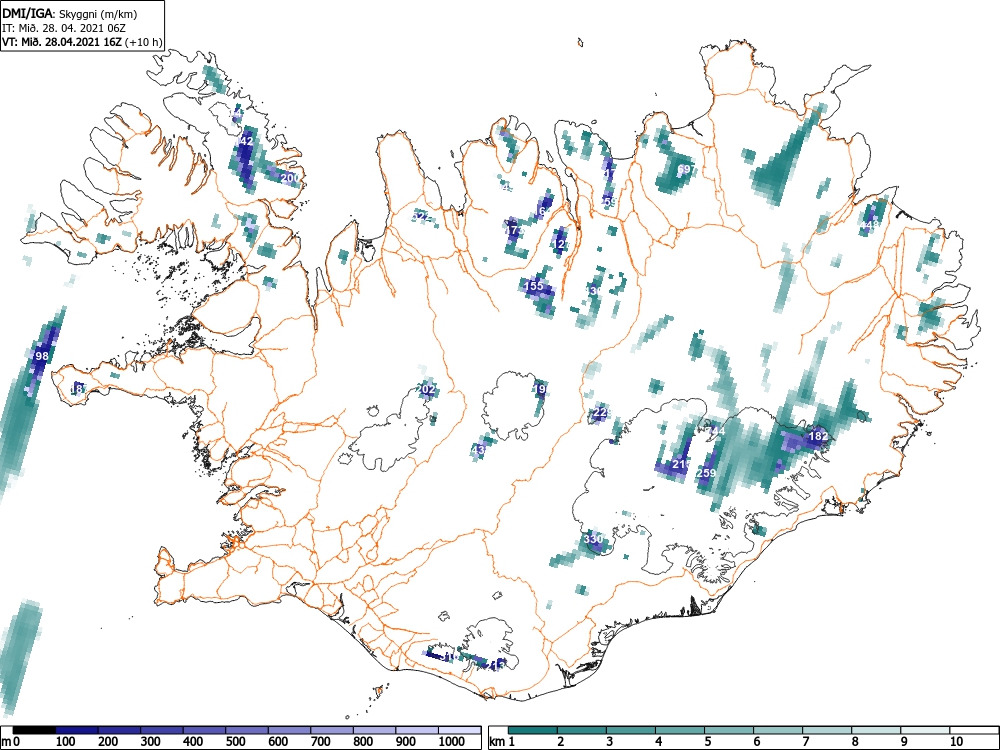Viewport: 1000px width, 750px height.
Task: Click the visibility value 59 in the north
Action: [610, 202]
